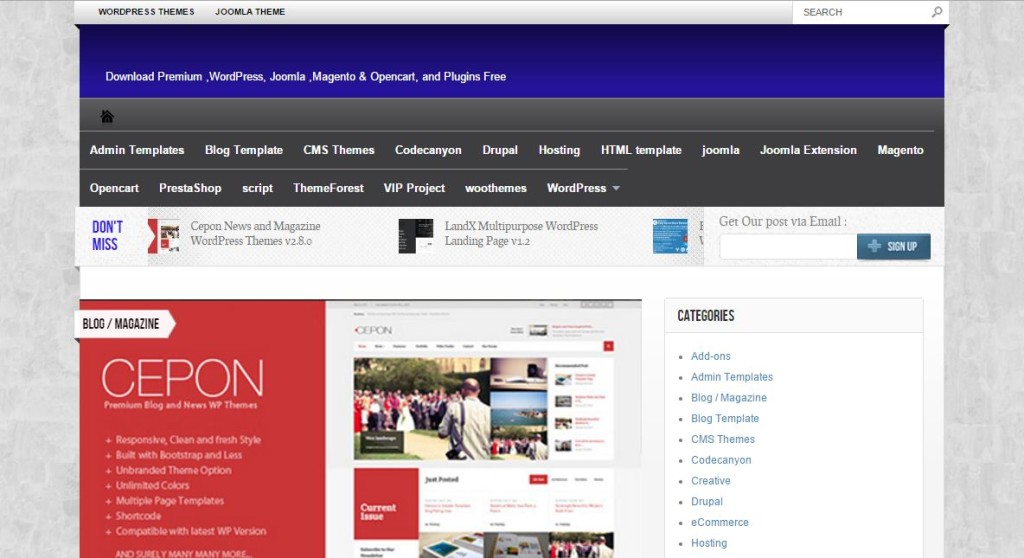Screen dimensions: 1024x558
Task: Click the Blog / Magazine category ribbon
Action: point(124,324)
